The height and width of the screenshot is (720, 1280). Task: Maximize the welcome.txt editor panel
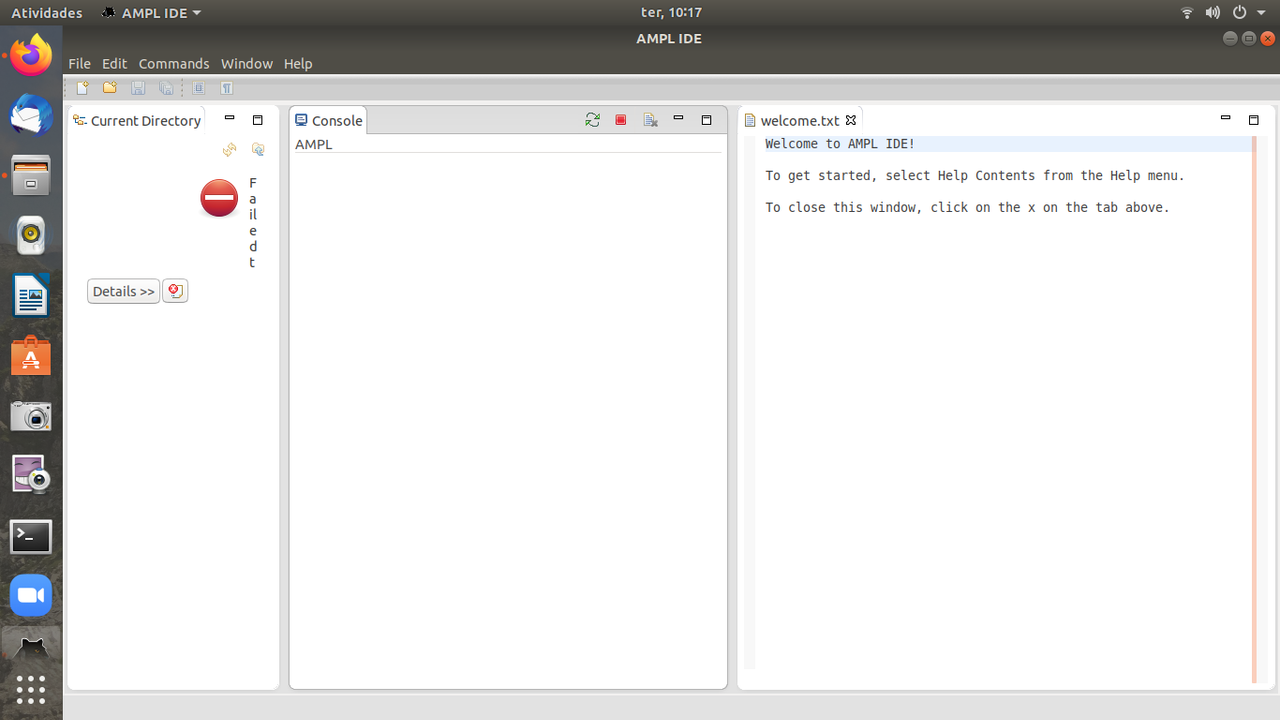1253,120
